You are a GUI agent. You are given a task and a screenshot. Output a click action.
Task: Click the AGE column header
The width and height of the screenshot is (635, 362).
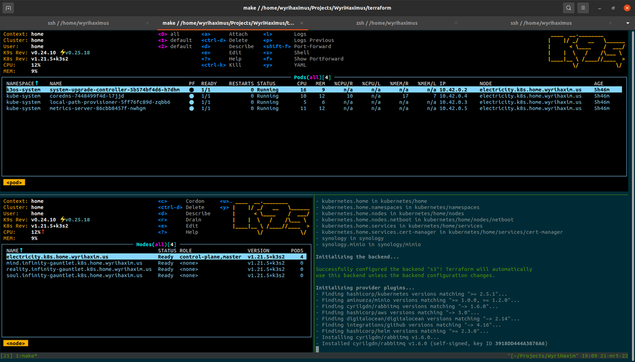coord(599,83)
